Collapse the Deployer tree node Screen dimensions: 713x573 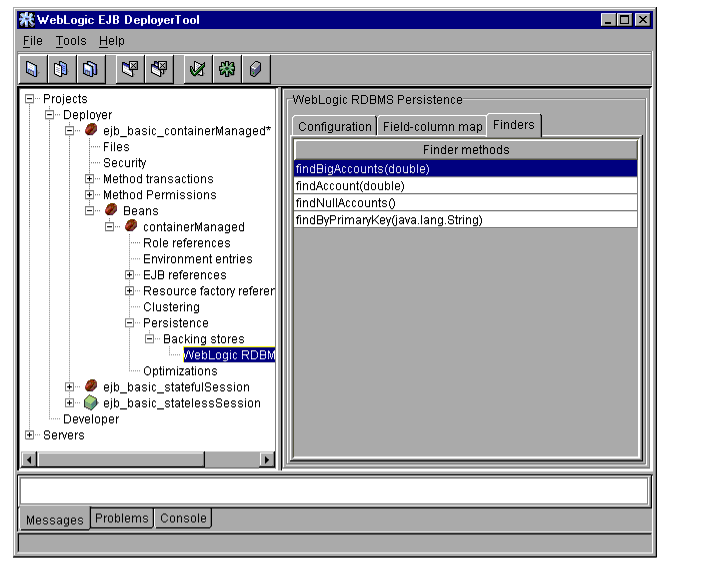pos(50,115)
